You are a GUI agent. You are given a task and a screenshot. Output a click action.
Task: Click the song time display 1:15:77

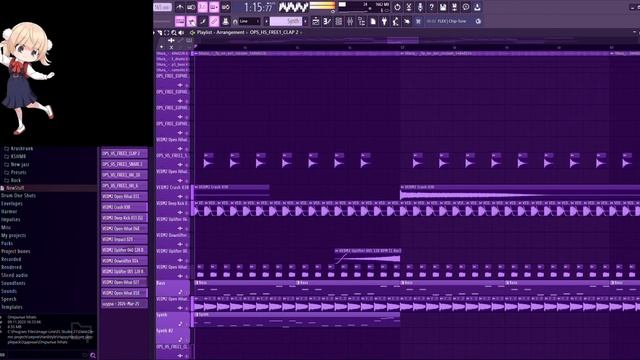pos(258,7)
